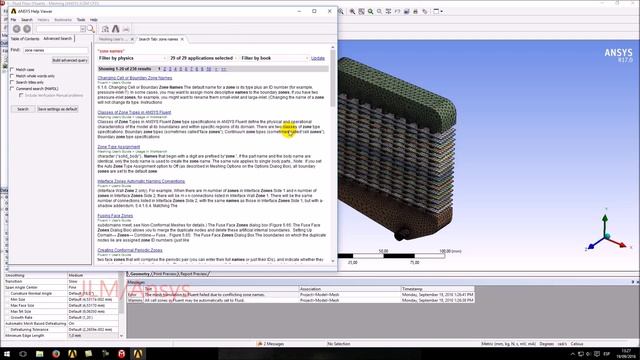The height and width of the screenshot is (360, 640).
Task: Open Cortana search circle on taskbar
Action: 23,354
